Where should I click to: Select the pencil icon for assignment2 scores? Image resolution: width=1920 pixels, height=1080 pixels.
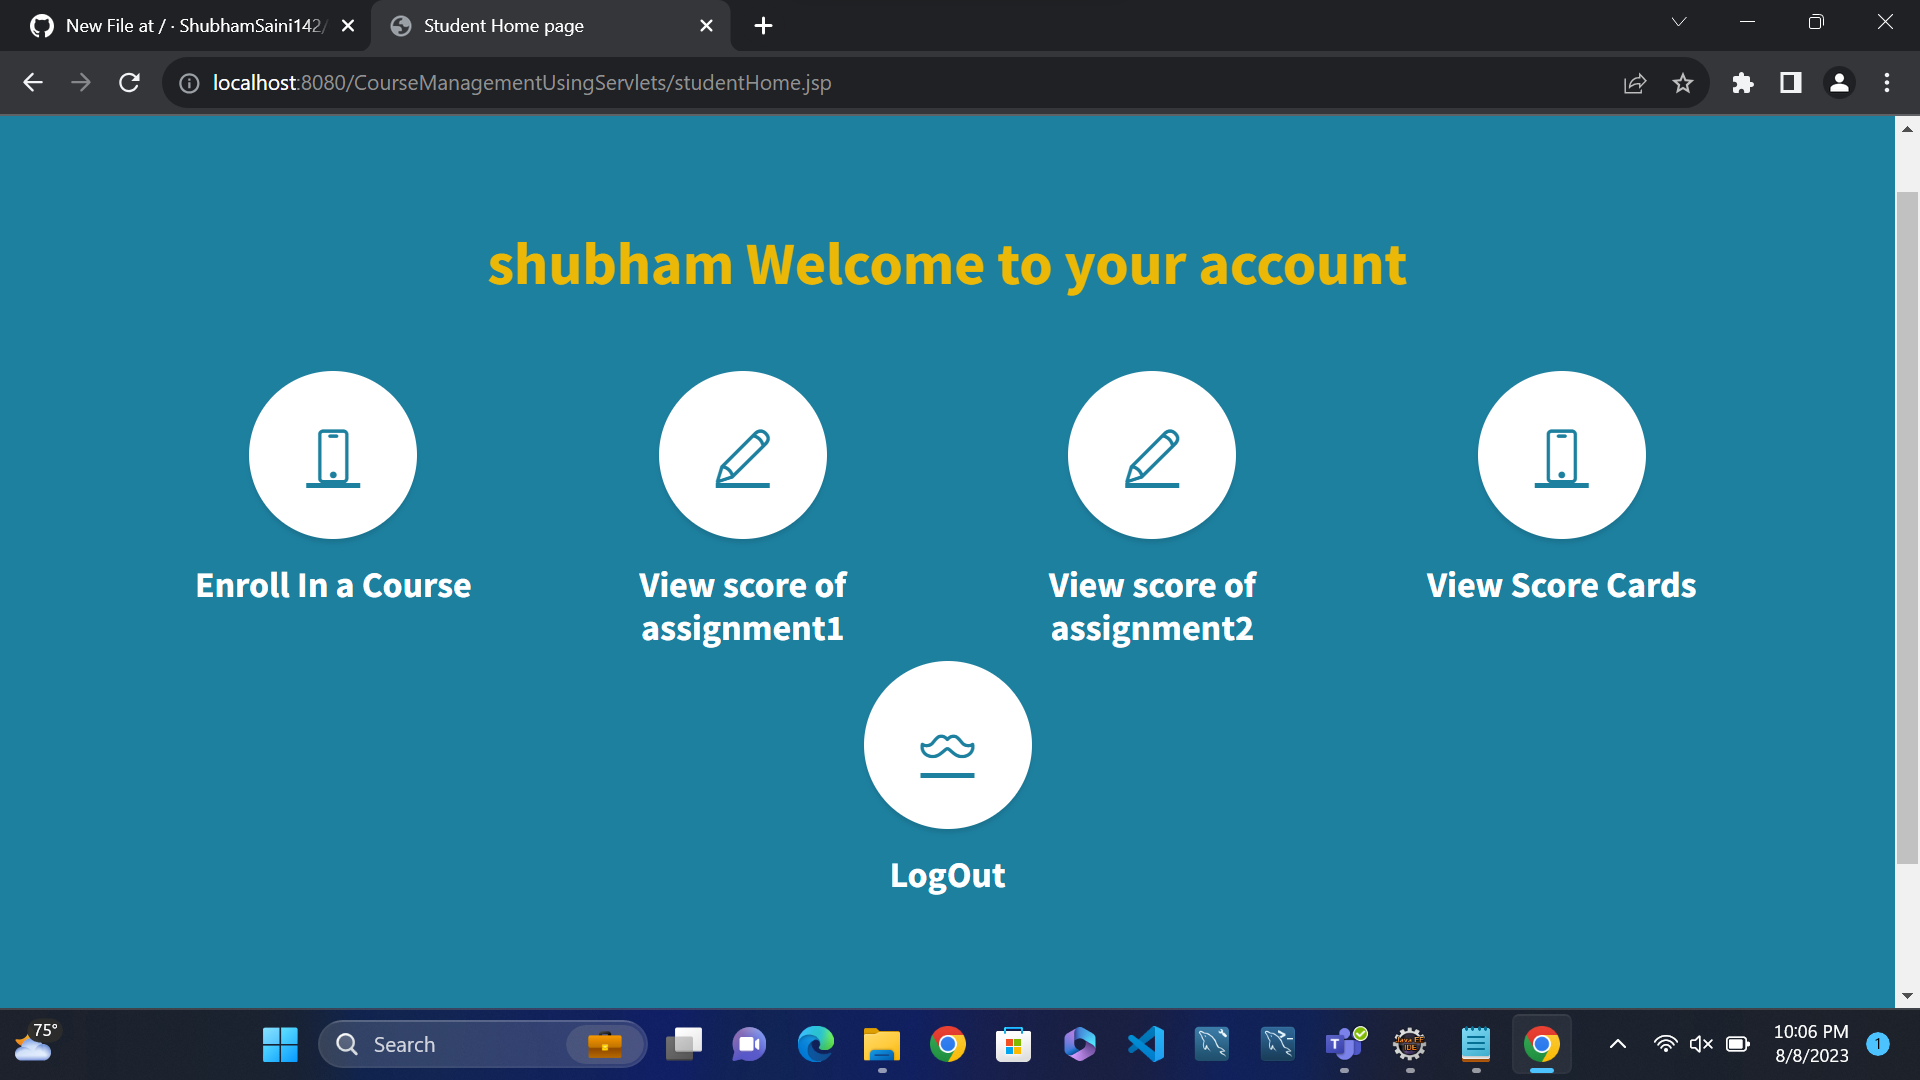click(x=1152, y=455)
